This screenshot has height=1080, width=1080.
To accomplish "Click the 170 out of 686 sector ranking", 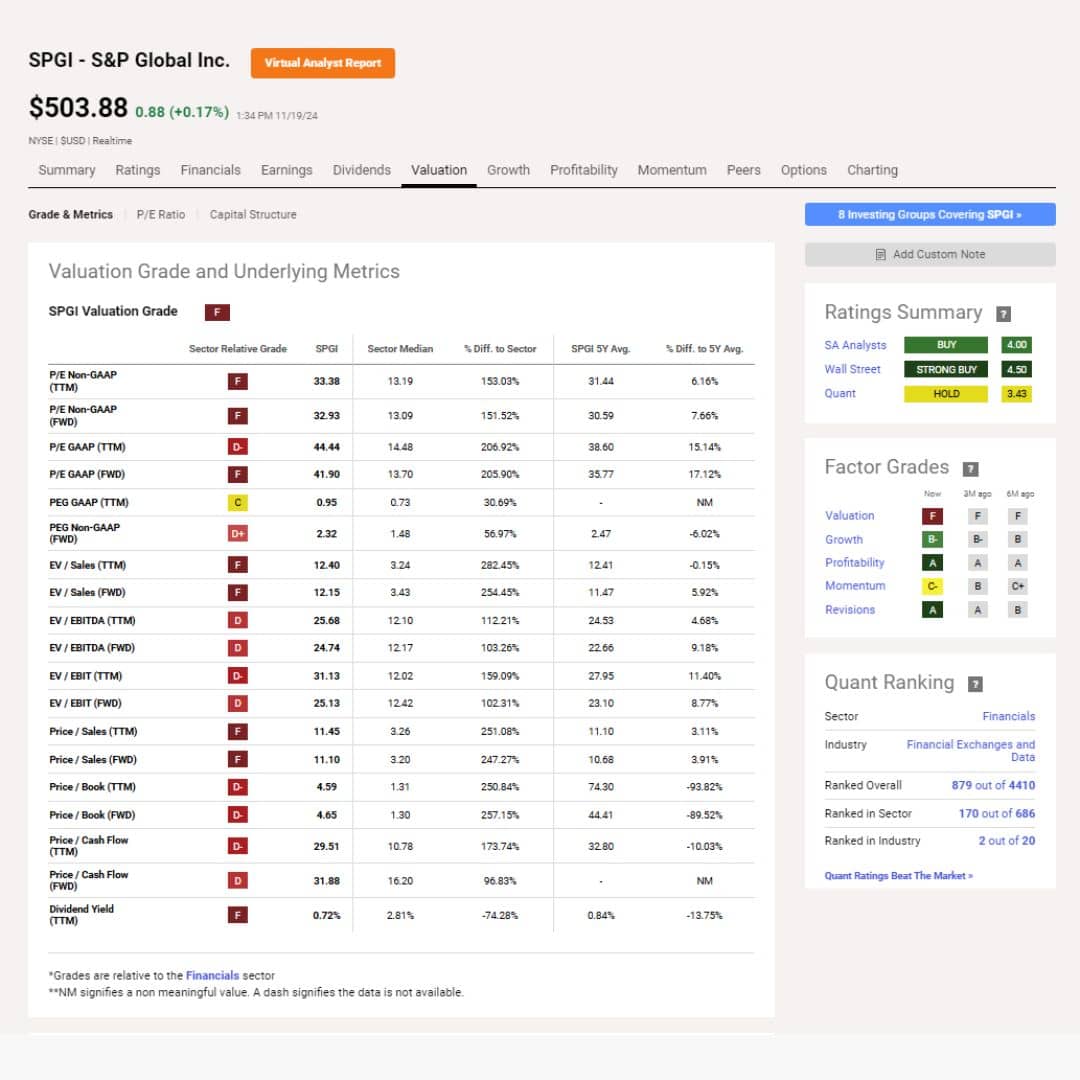I will pos(997,814).
